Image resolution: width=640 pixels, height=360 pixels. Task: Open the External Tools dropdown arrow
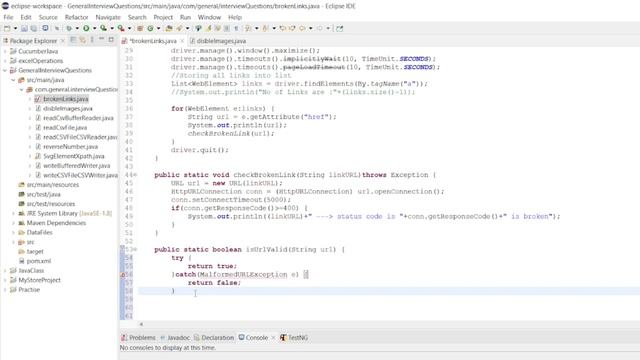(x=129, y=28)
